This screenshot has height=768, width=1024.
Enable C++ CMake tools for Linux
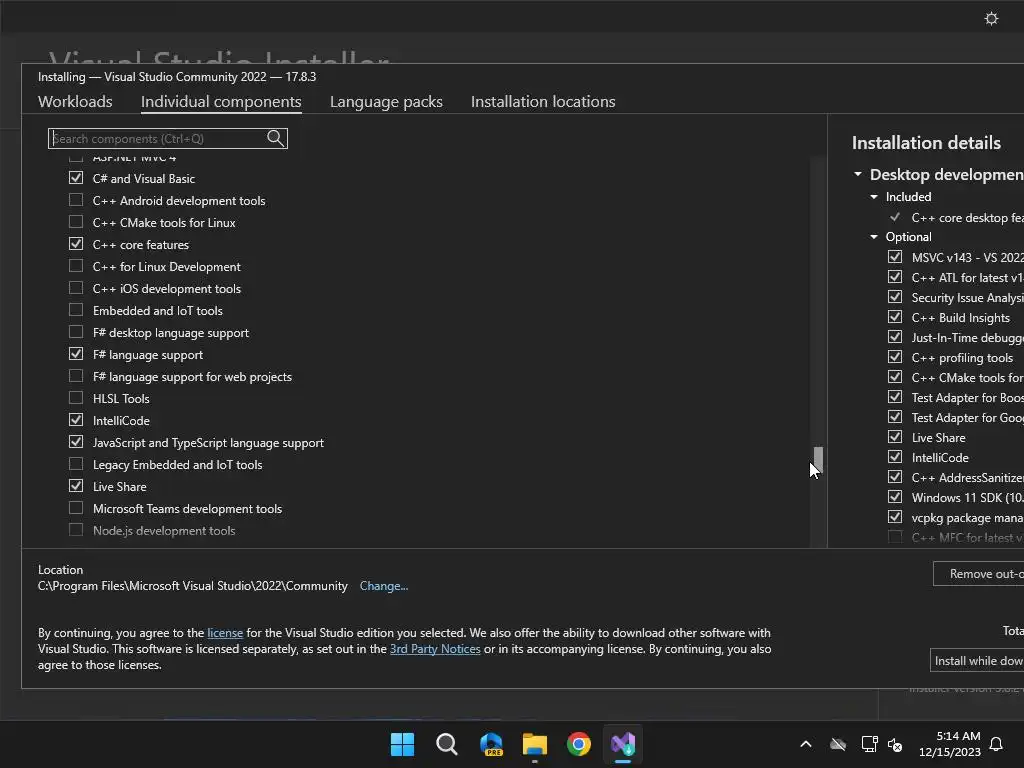click(x=76, y=222)
